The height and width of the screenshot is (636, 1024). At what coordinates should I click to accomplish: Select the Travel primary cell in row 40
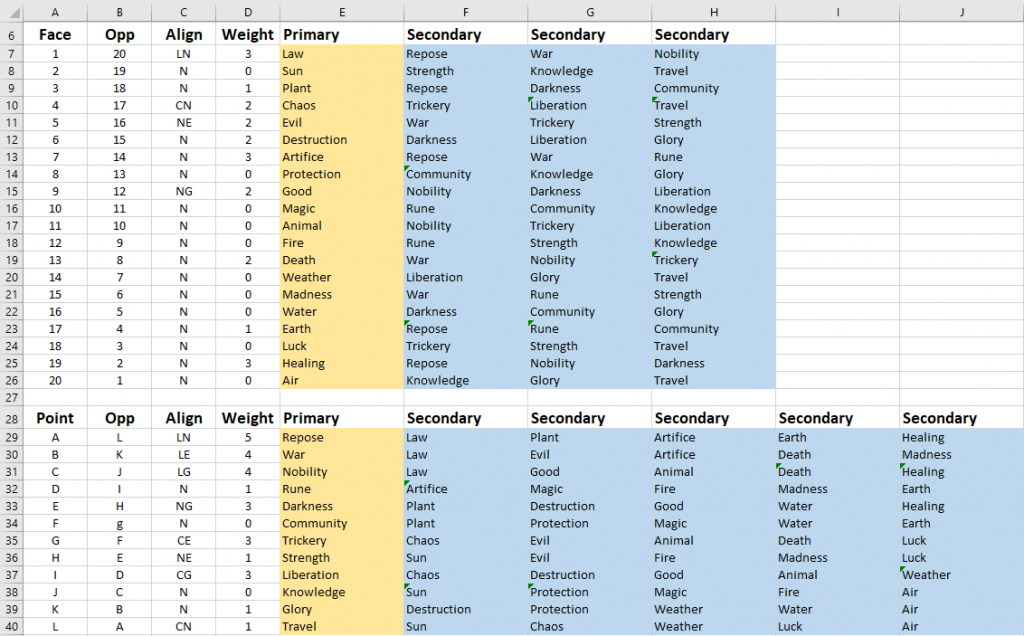pyautogui.click(x=342, y=627)
